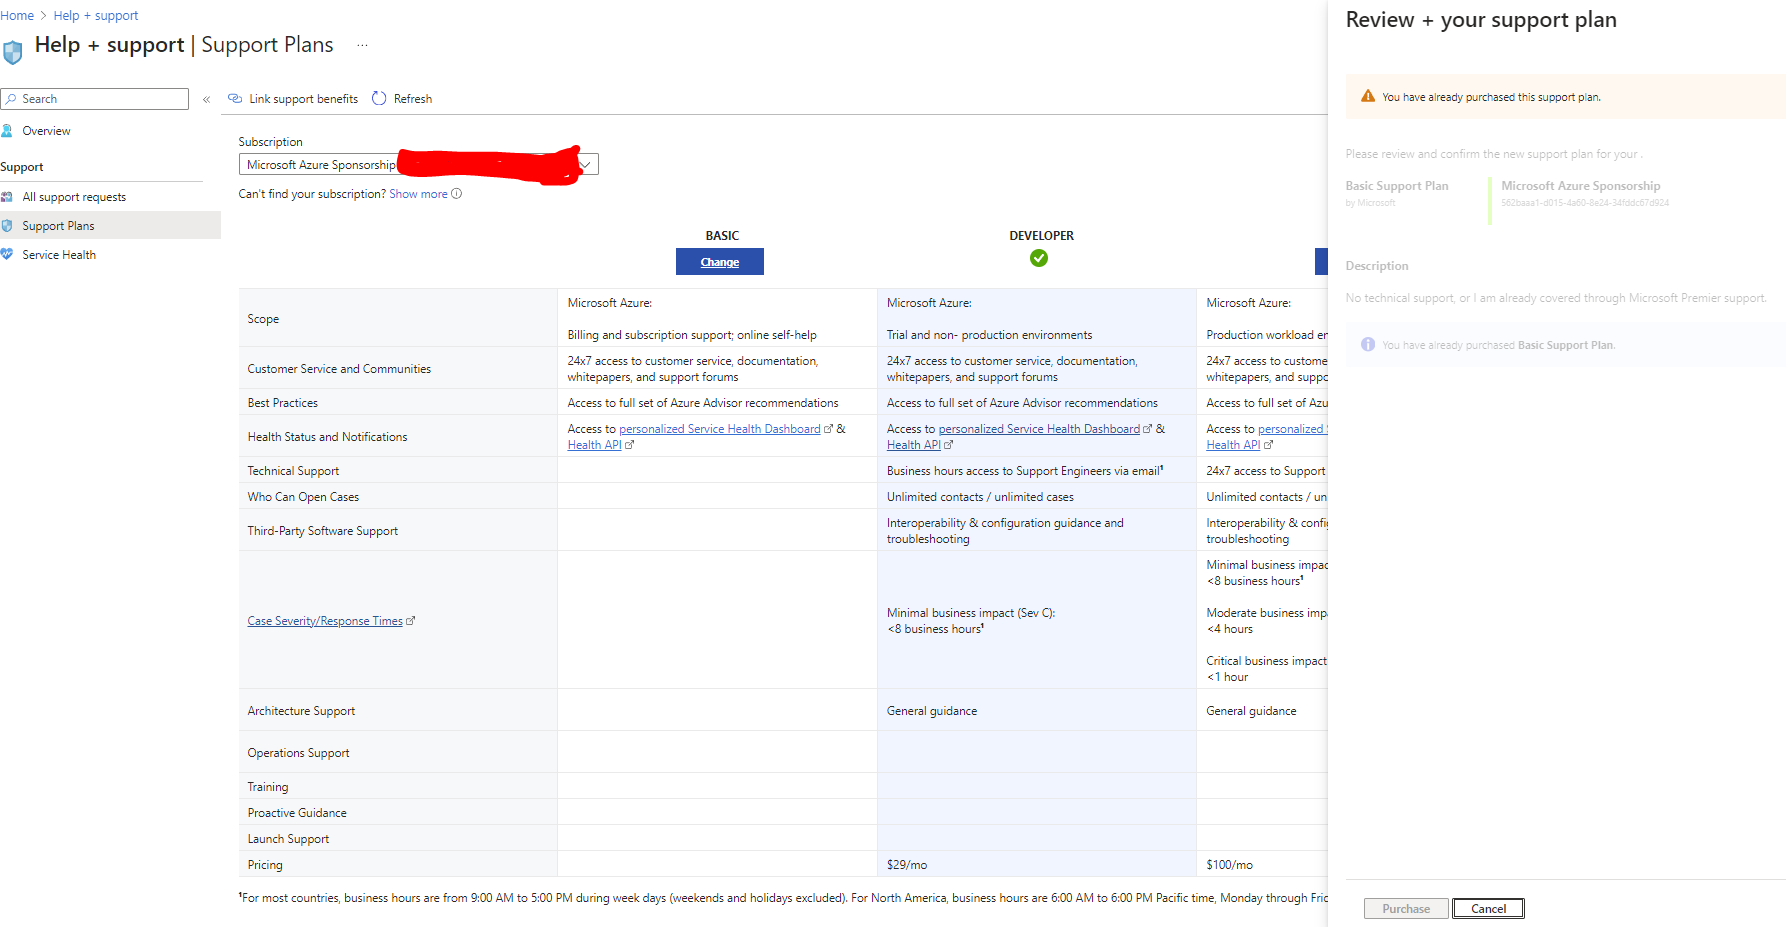Viewport: 1786px width, 927px height.
Task: Go to Home in the breadcrumb
Action: pyautogui.click(x=17, y=15)
